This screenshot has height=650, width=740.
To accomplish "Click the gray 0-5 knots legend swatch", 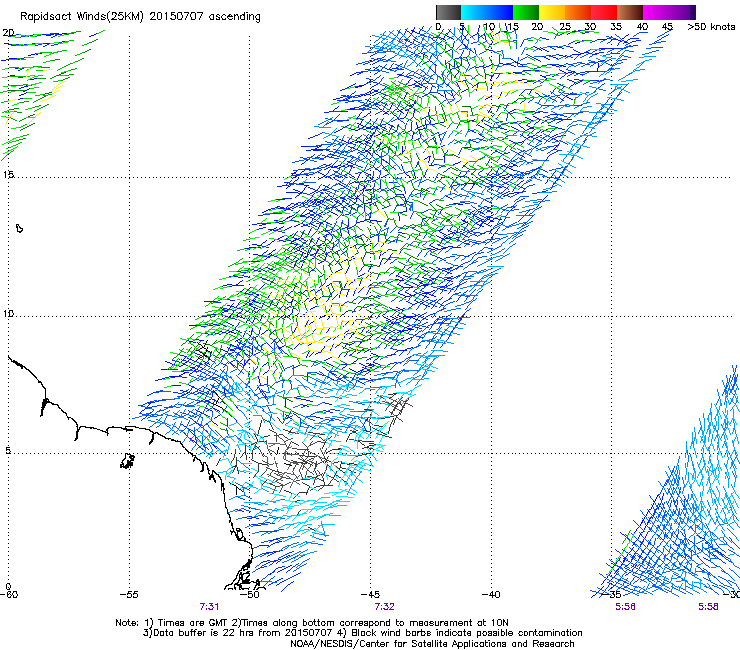I will click(x=448, y=12).
